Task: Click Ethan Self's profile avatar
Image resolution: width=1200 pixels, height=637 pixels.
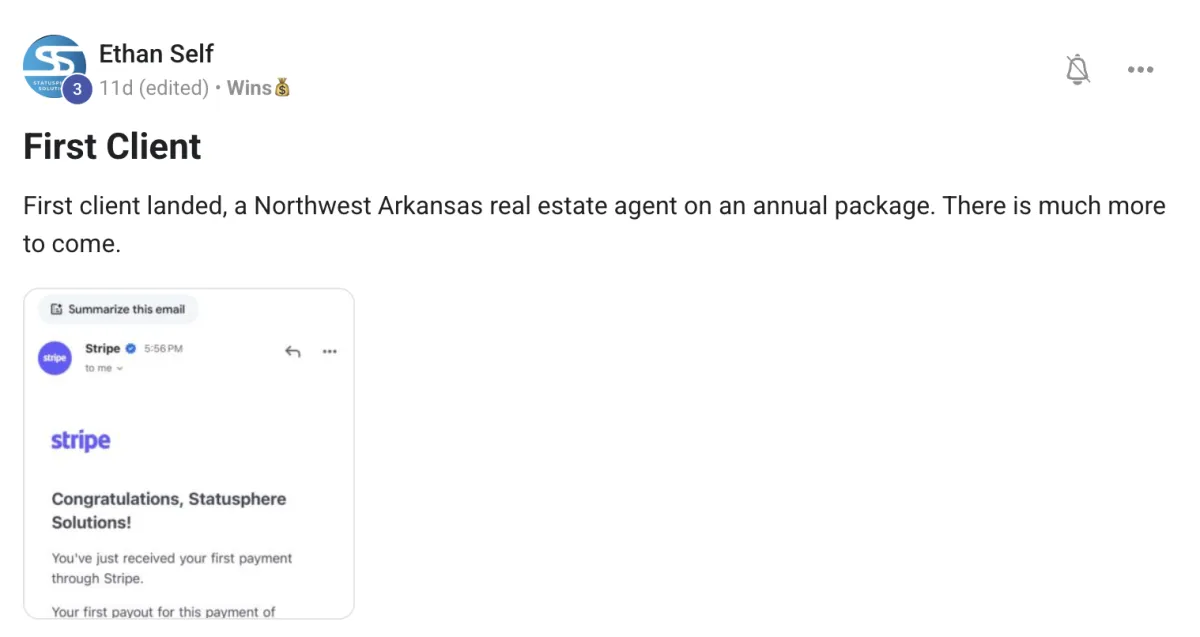Action: point(54,67)
